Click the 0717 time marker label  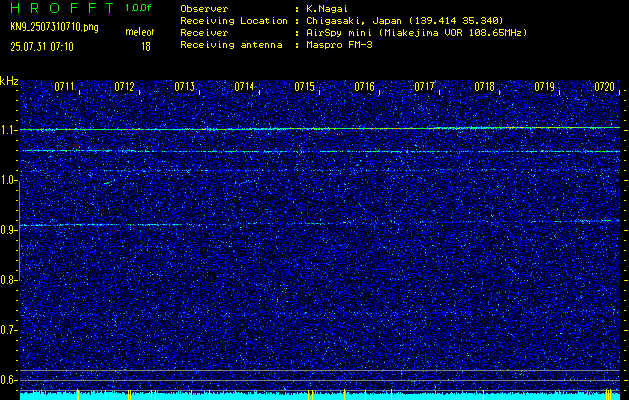coord(424,86)
